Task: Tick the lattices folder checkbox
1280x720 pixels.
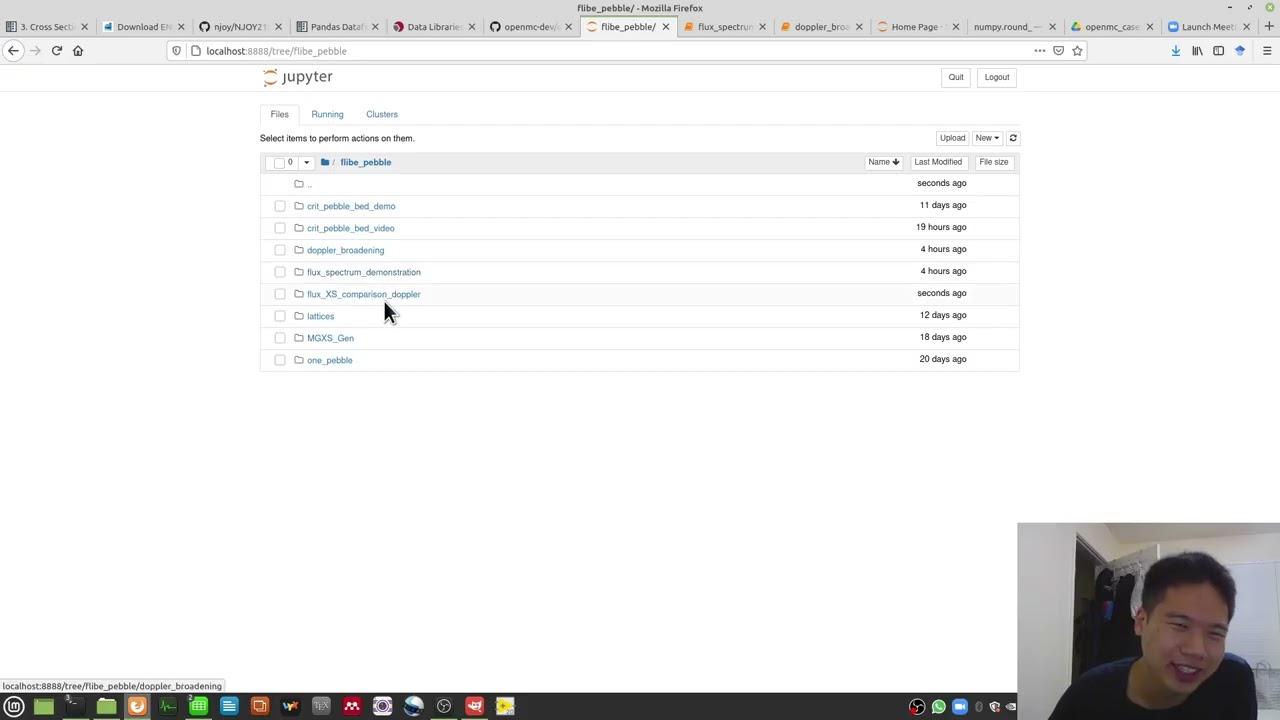Action: point(280,316)
